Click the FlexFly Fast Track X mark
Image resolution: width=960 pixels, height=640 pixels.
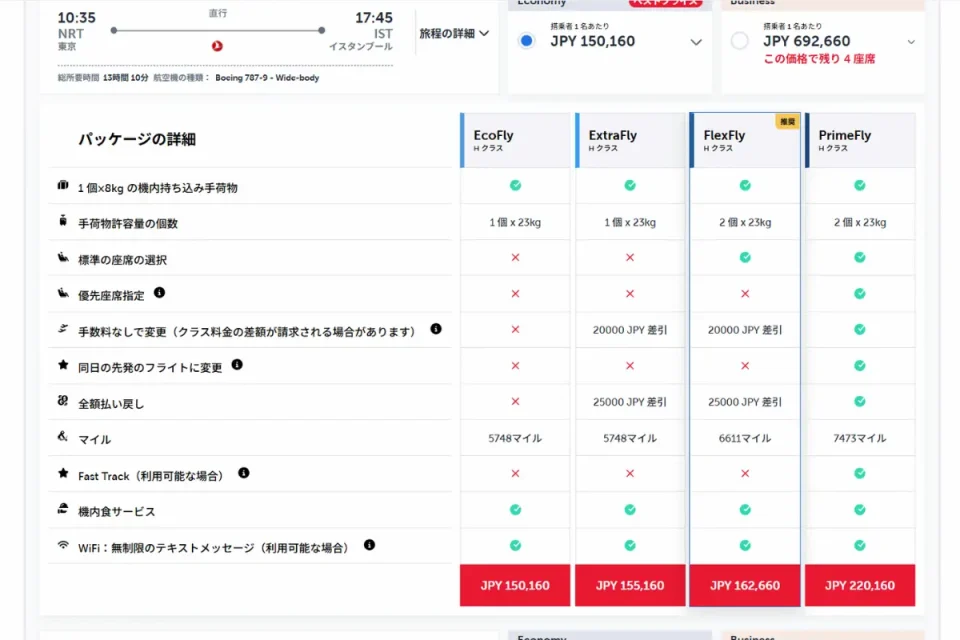tap(745, 473)
